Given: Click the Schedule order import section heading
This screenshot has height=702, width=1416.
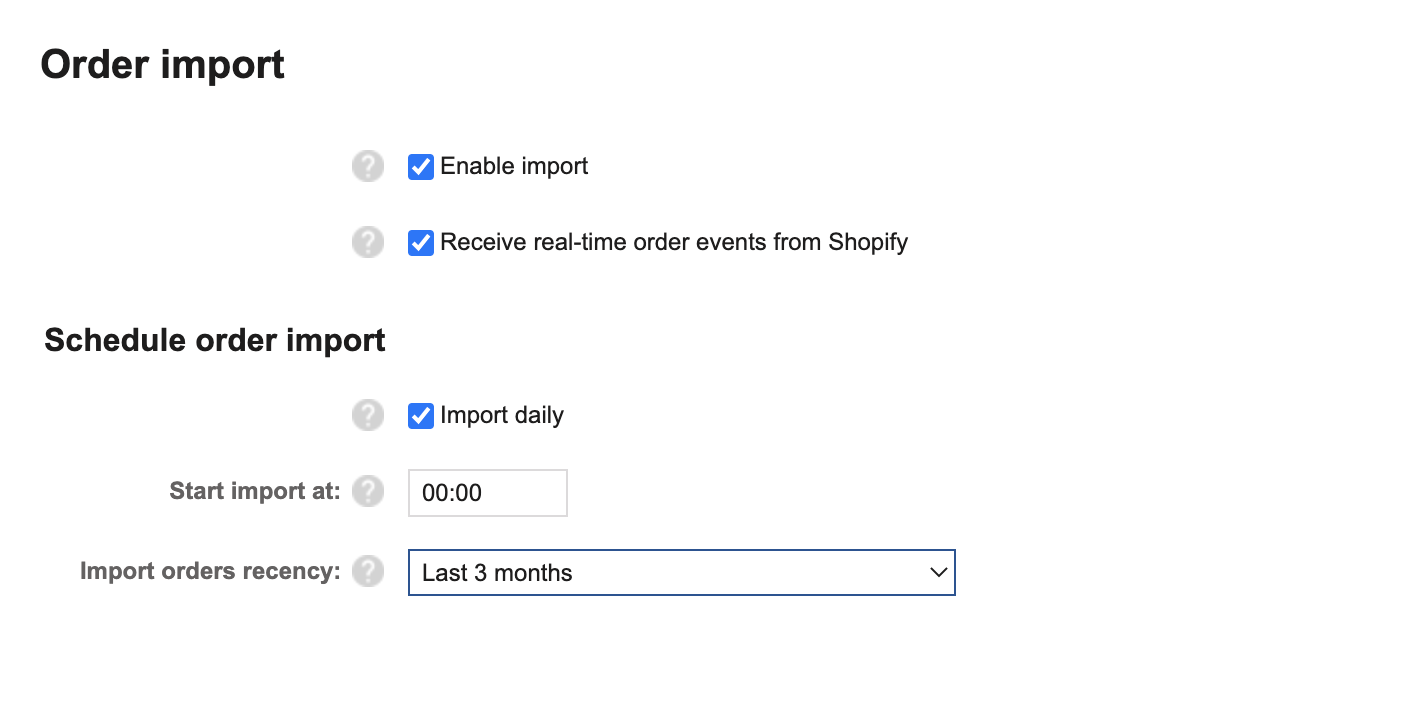Looking at the screenshot, I should (x=215, y=340).
